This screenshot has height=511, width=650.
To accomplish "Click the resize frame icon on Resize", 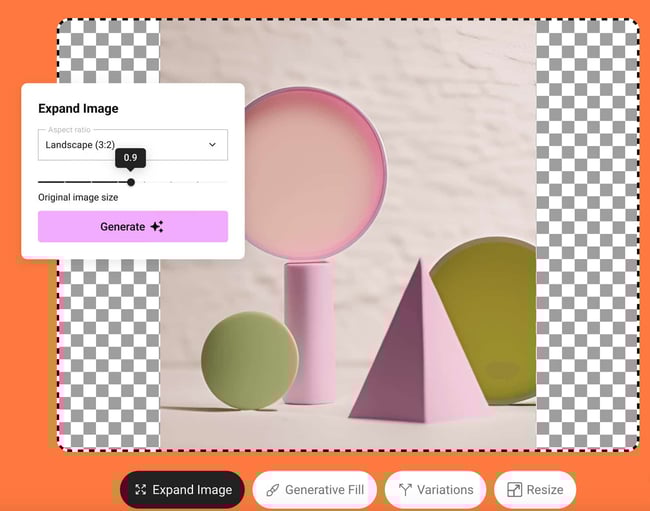I will coord(514,489).
